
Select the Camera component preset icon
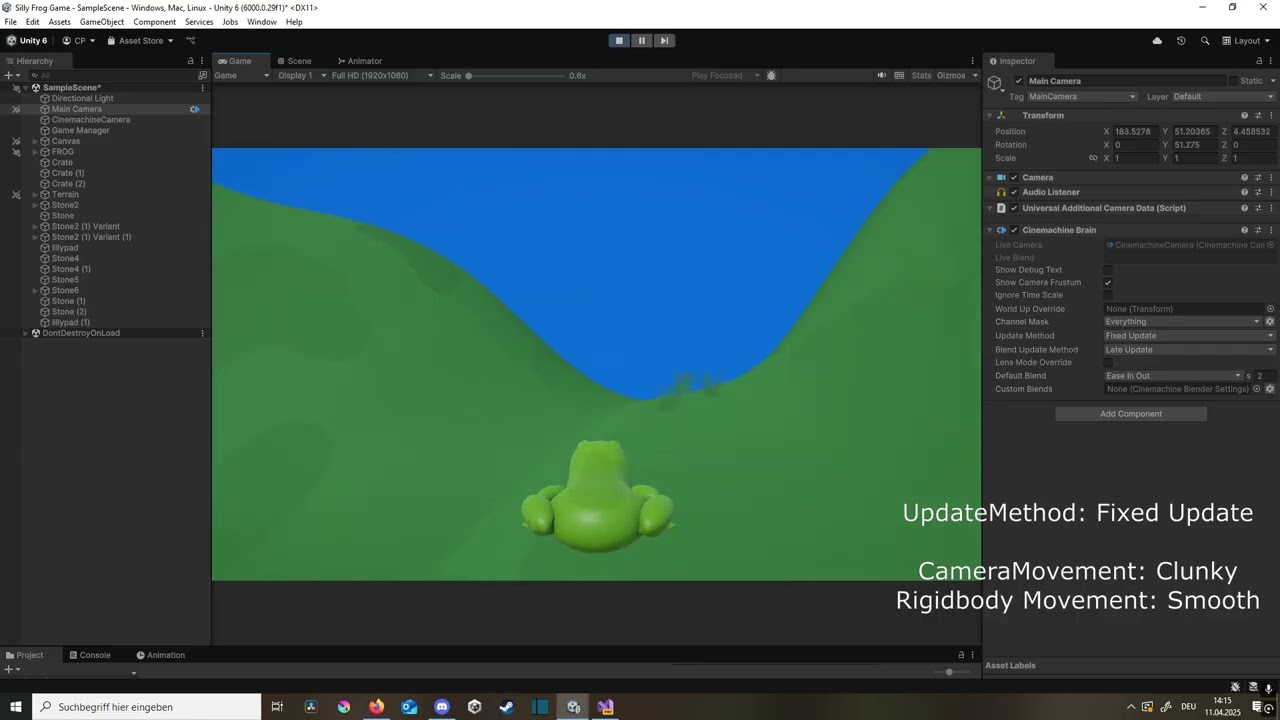point(1257,177)
